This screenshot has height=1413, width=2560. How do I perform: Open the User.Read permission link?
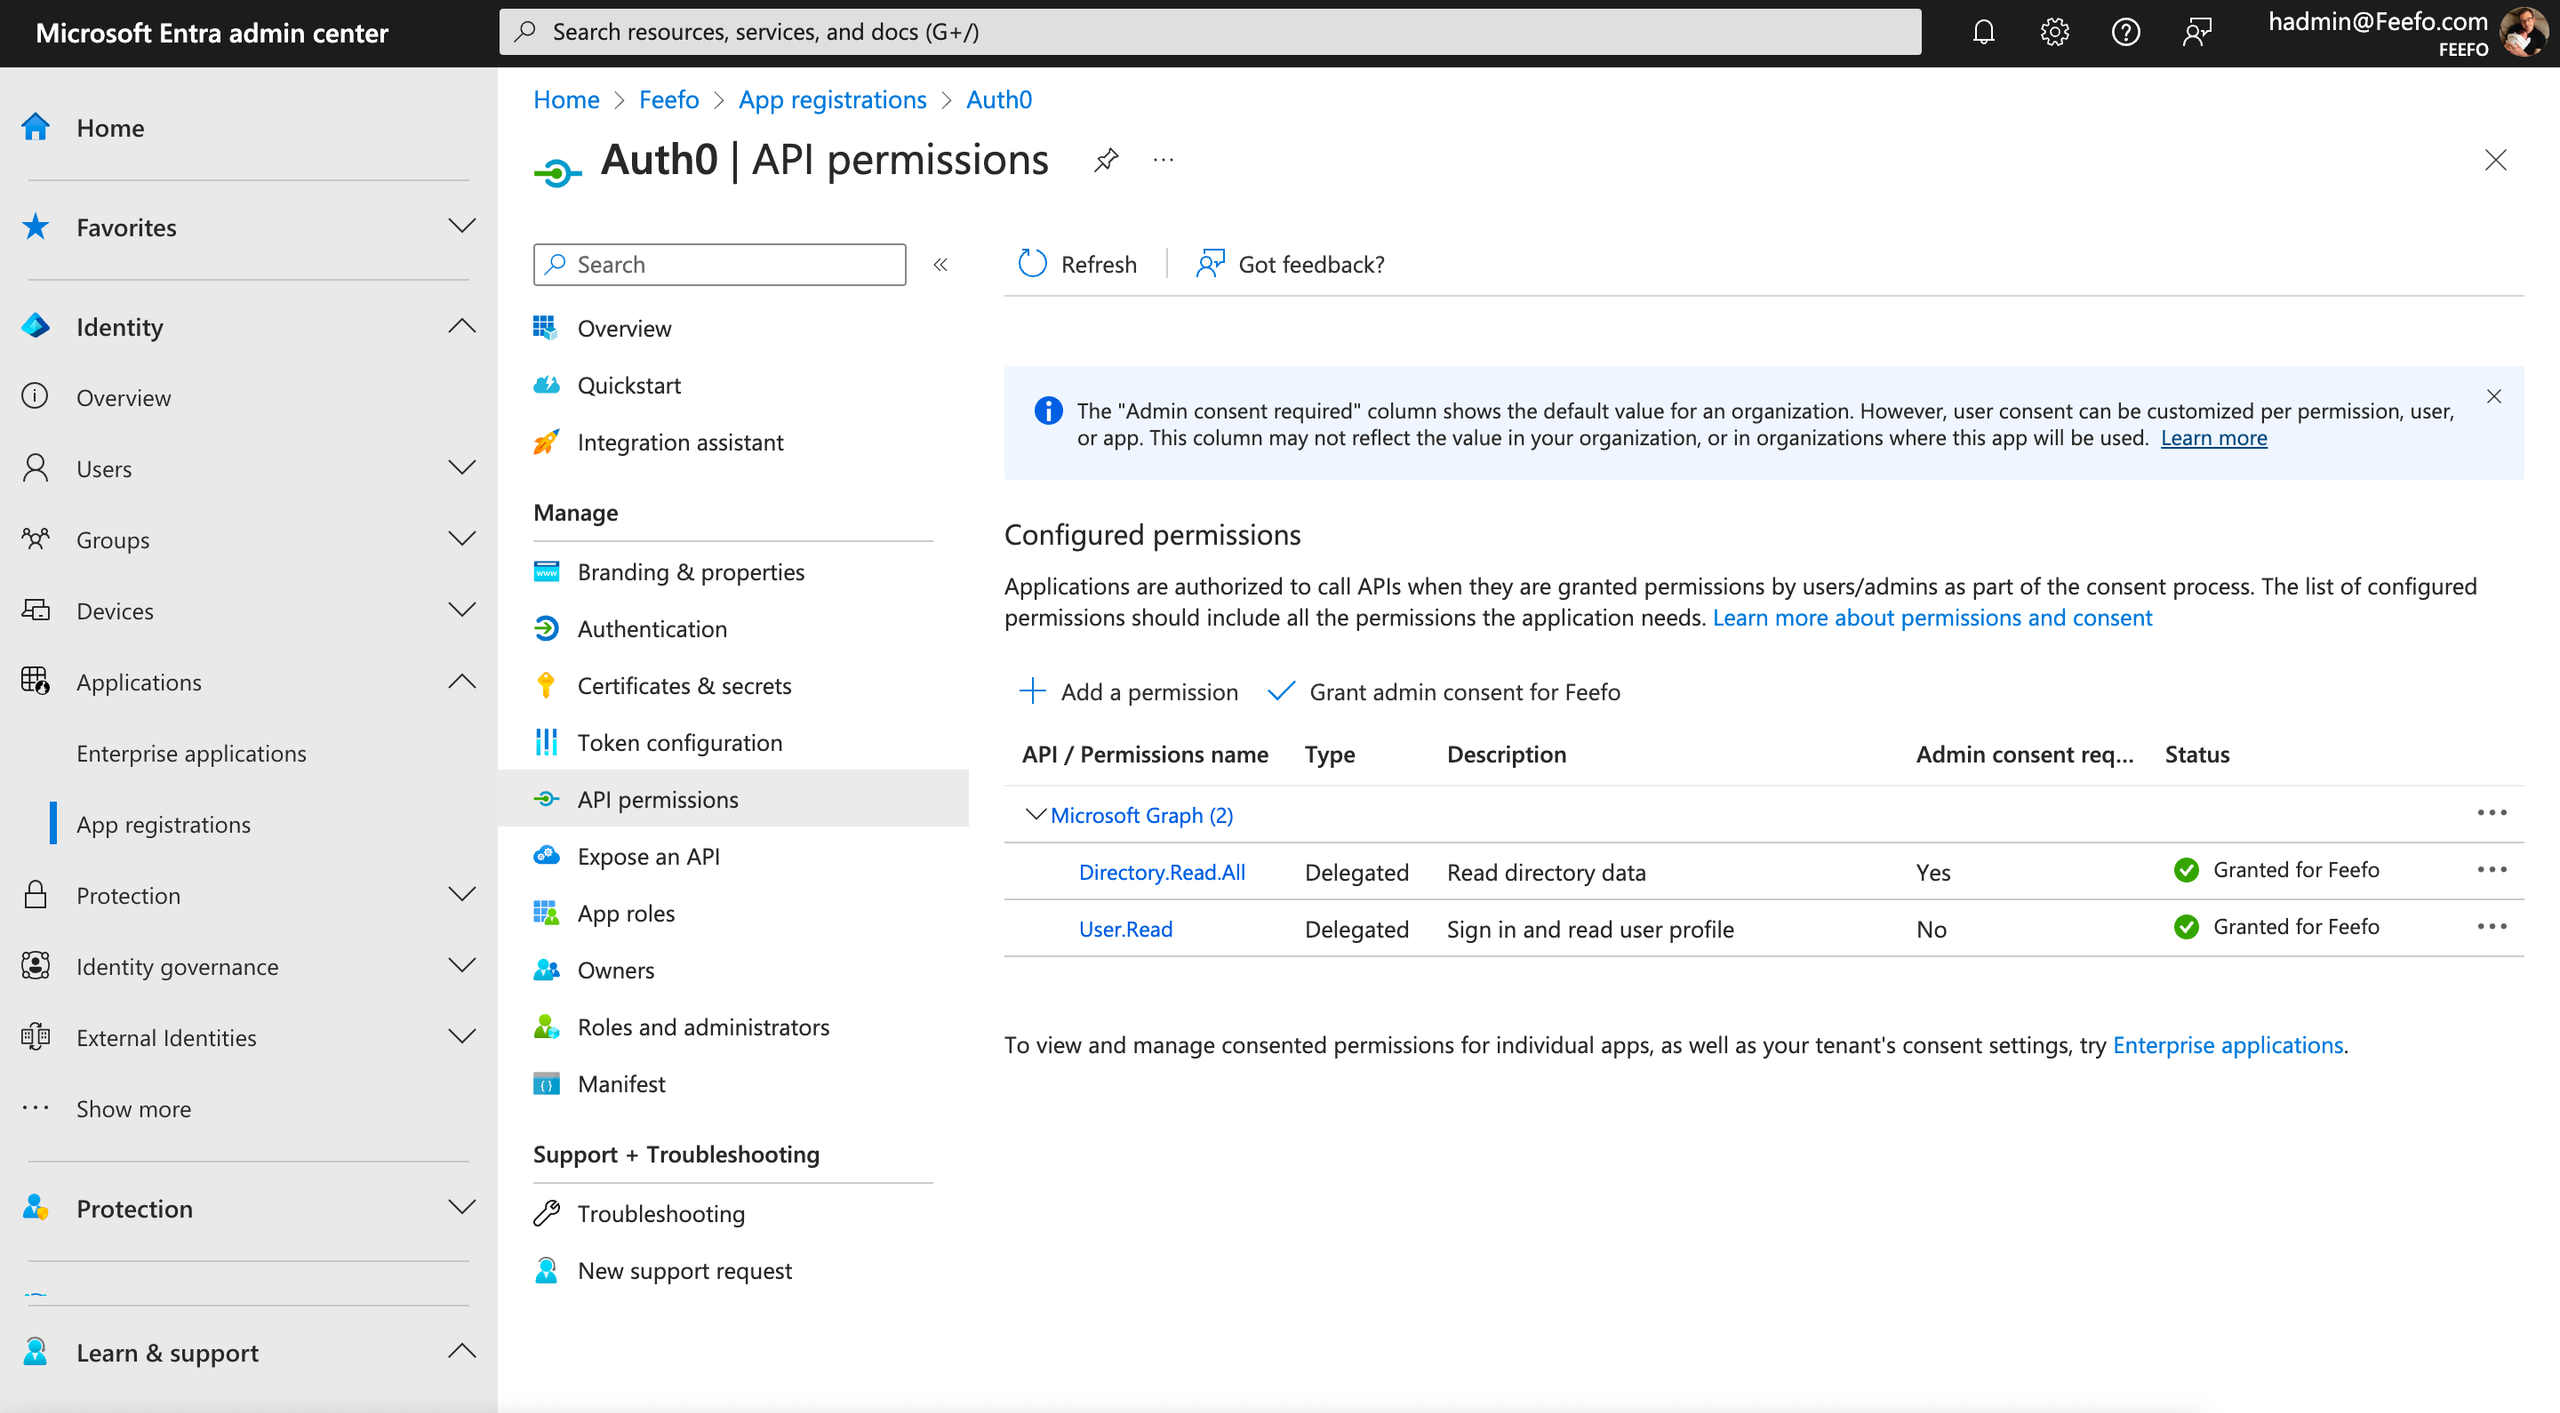coord(1125,929)
